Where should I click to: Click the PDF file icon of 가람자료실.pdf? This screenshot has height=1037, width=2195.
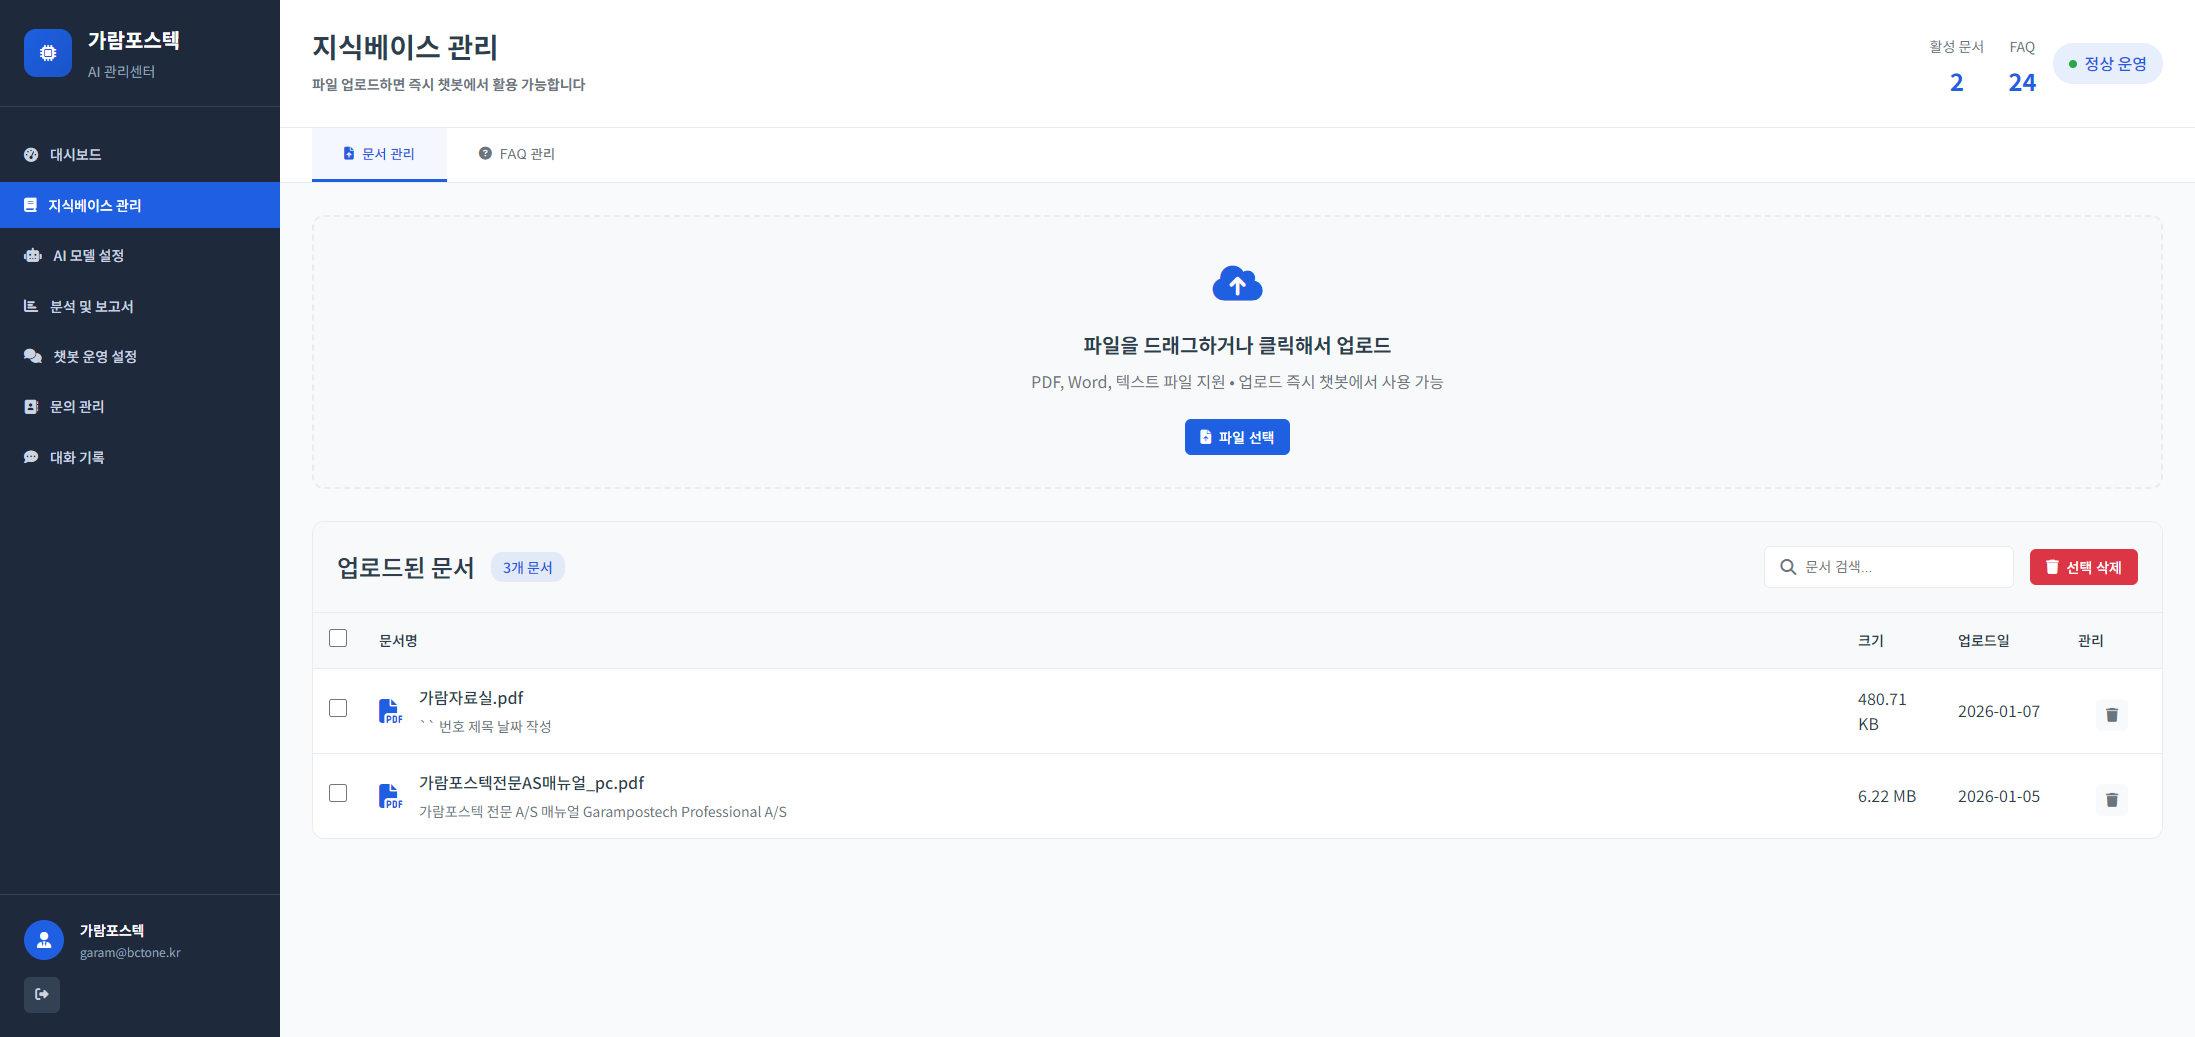coord(390,711)
